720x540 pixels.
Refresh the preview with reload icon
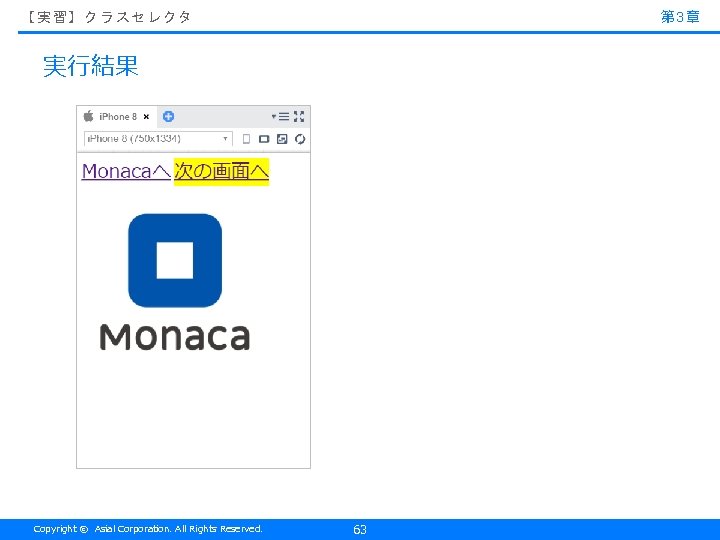point(300,139)
